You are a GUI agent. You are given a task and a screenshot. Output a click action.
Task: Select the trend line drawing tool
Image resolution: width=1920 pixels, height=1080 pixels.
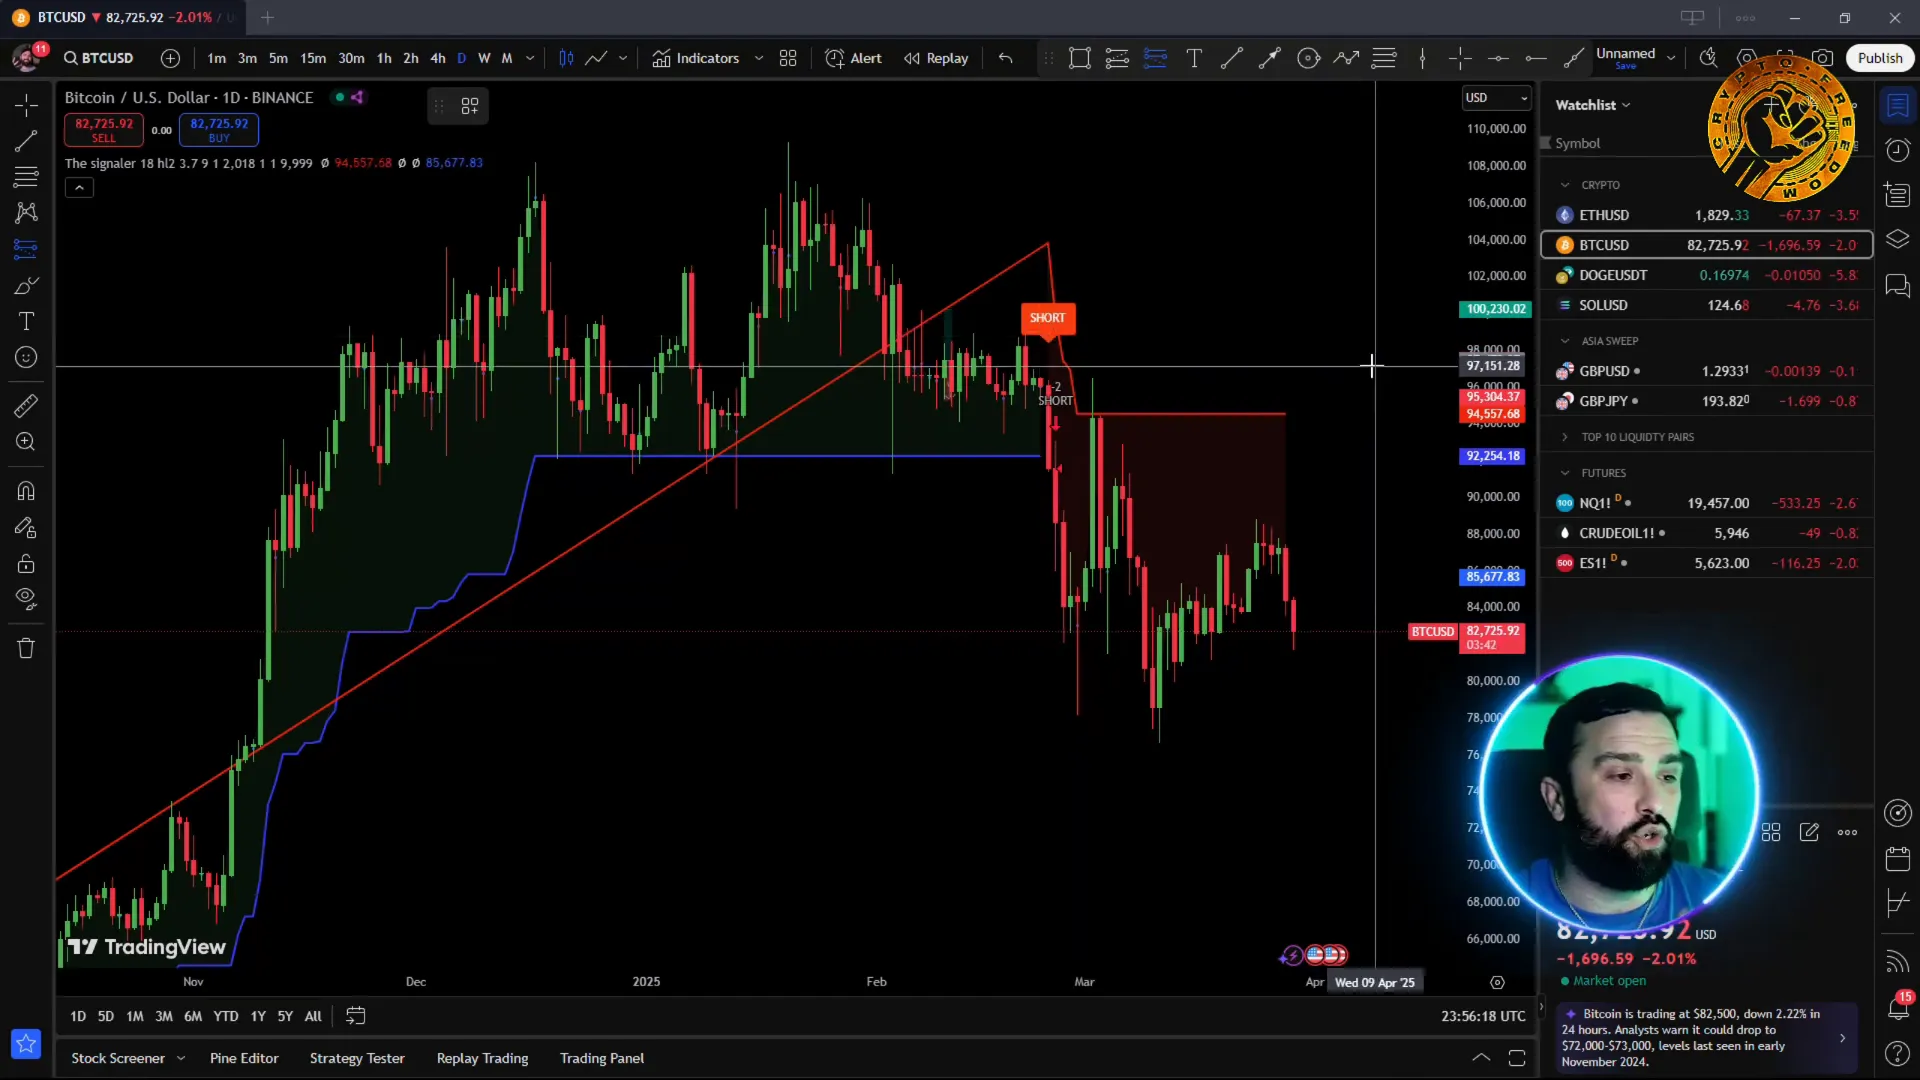(x=26, y=141)
